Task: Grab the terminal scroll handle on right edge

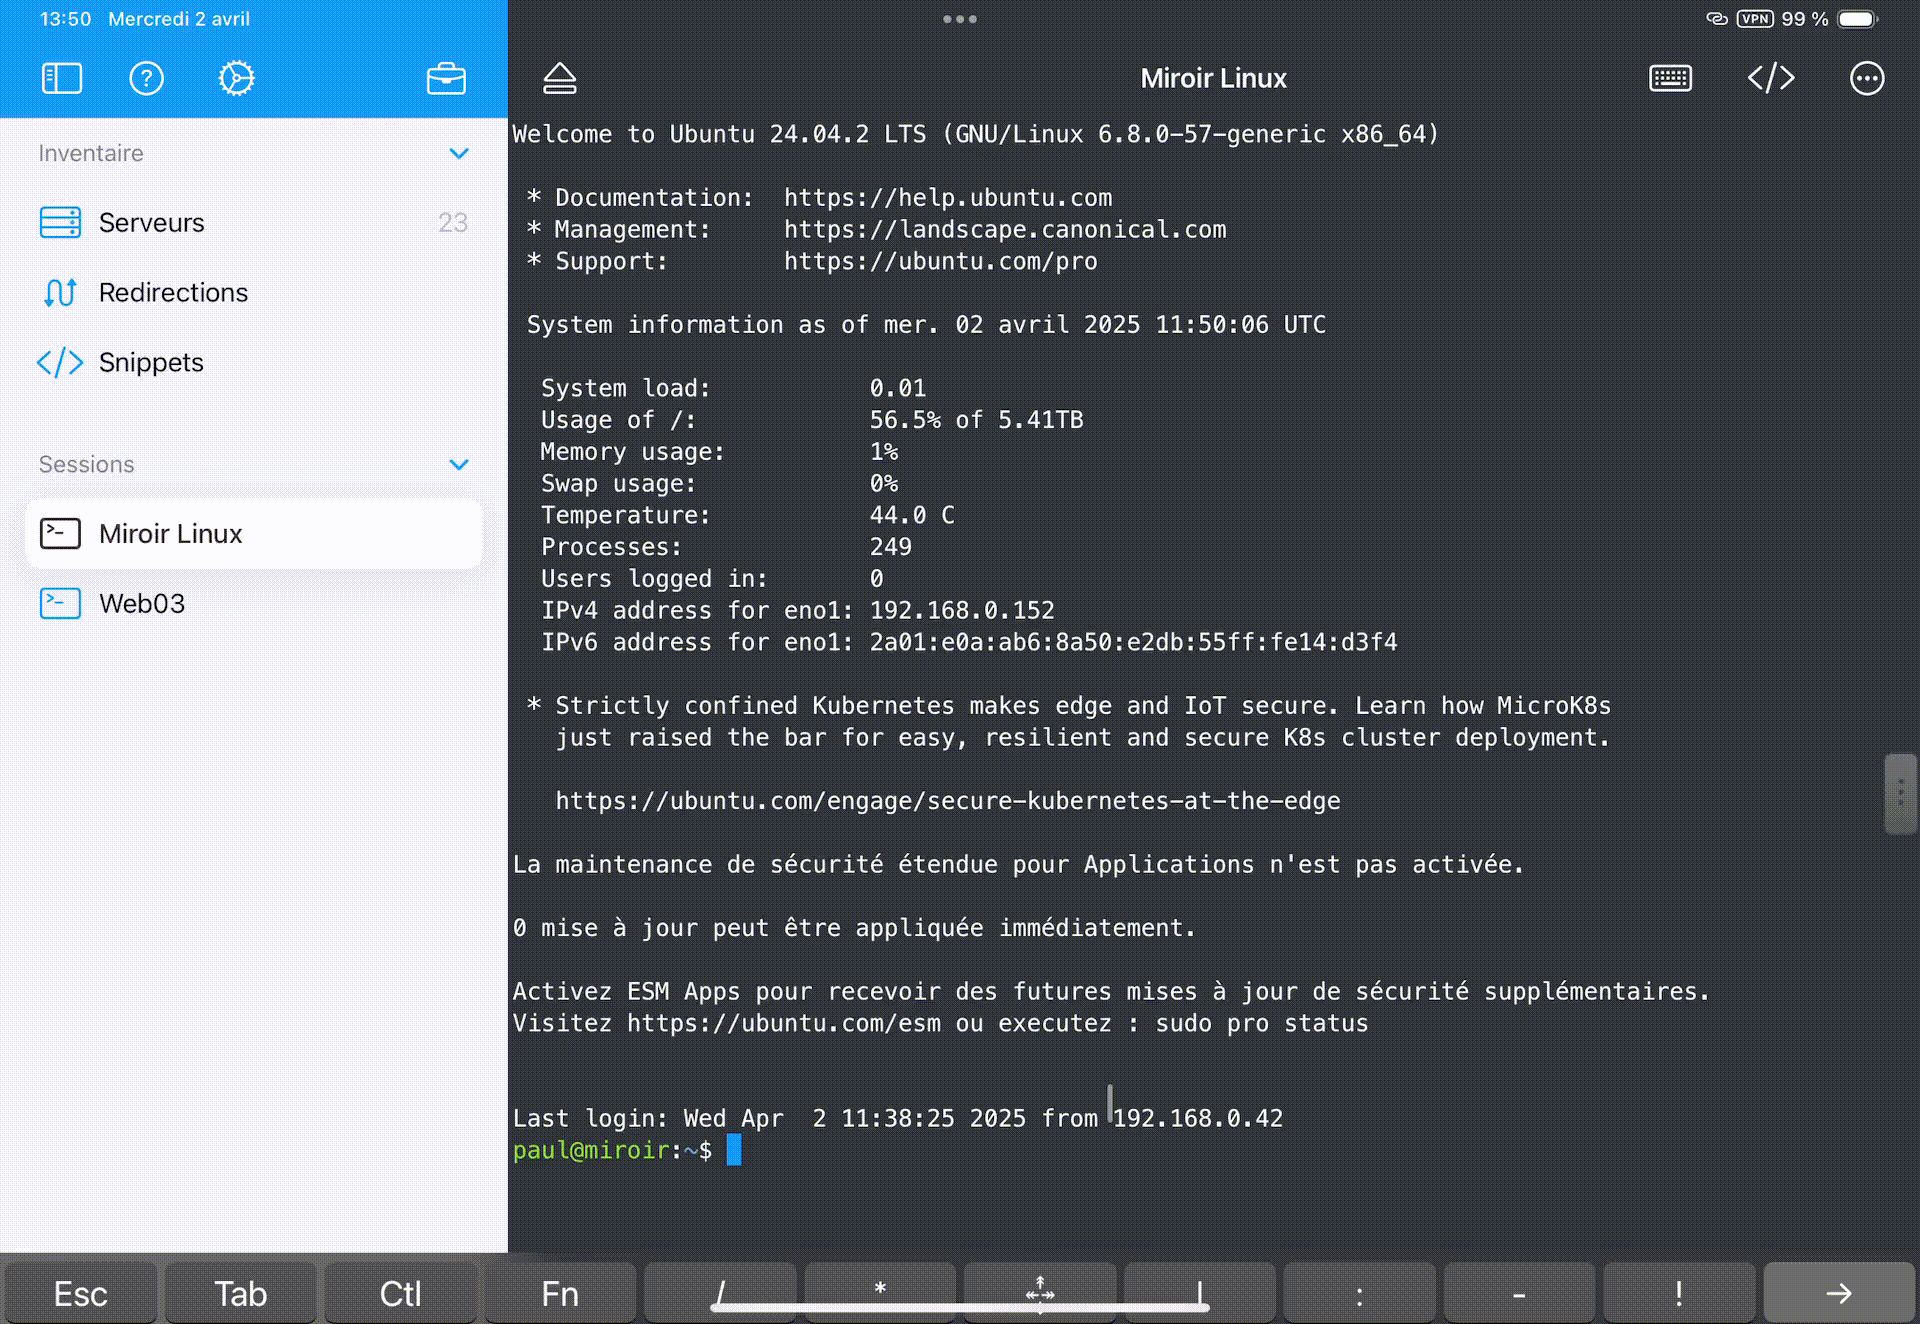Action: pyautogui.click(x=1899, y=793)
